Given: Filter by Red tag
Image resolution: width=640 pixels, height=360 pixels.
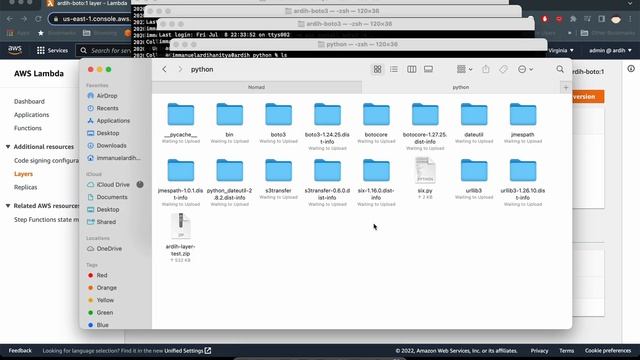Looking at the screenshot, I should click(98, 276).
